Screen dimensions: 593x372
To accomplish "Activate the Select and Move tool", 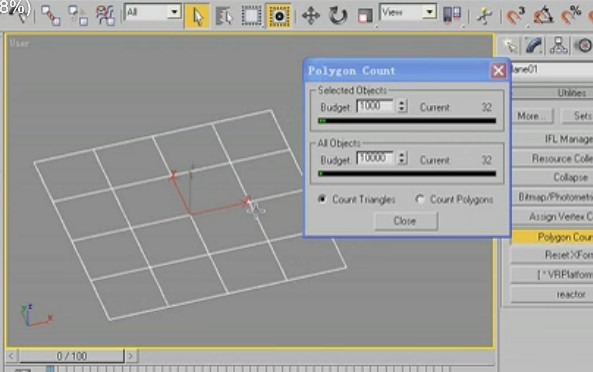I will [x=311, y=16].
